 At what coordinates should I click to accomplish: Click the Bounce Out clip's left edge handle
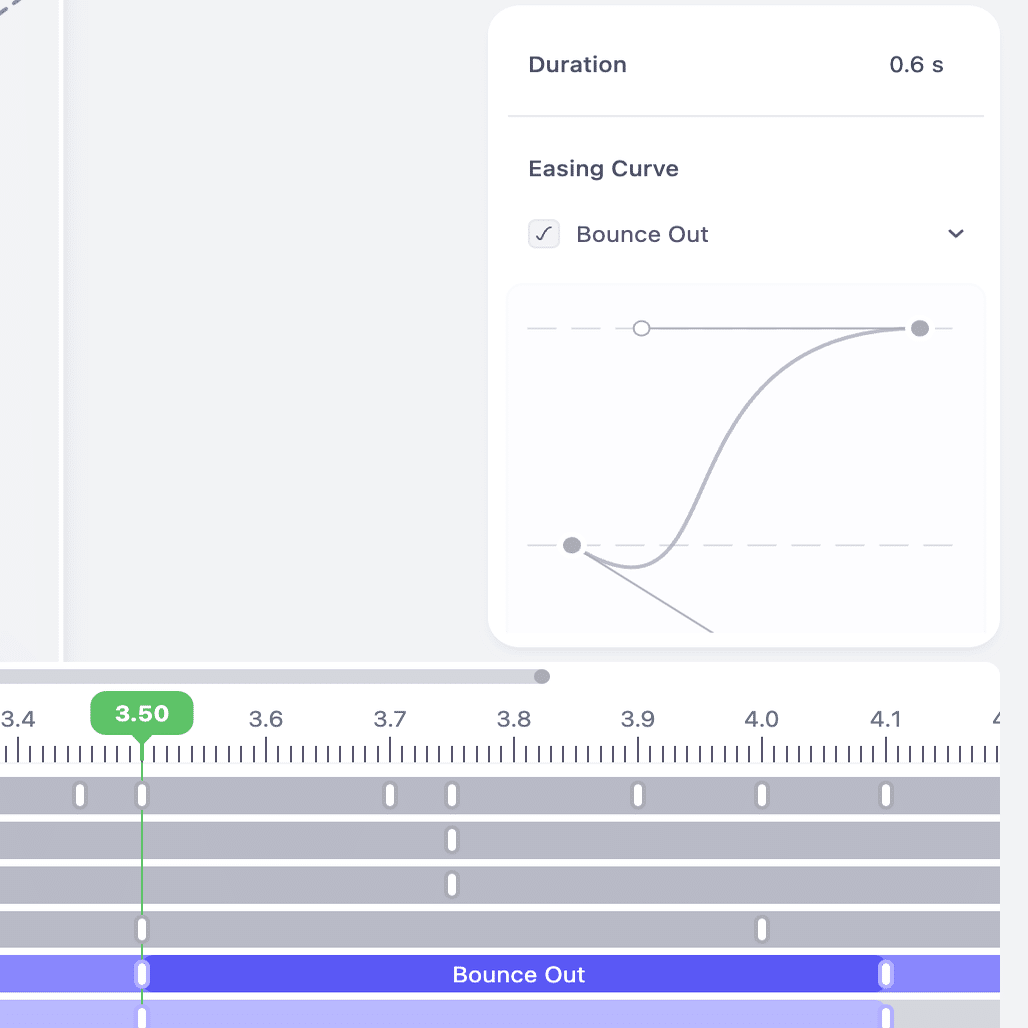(143, 974)
